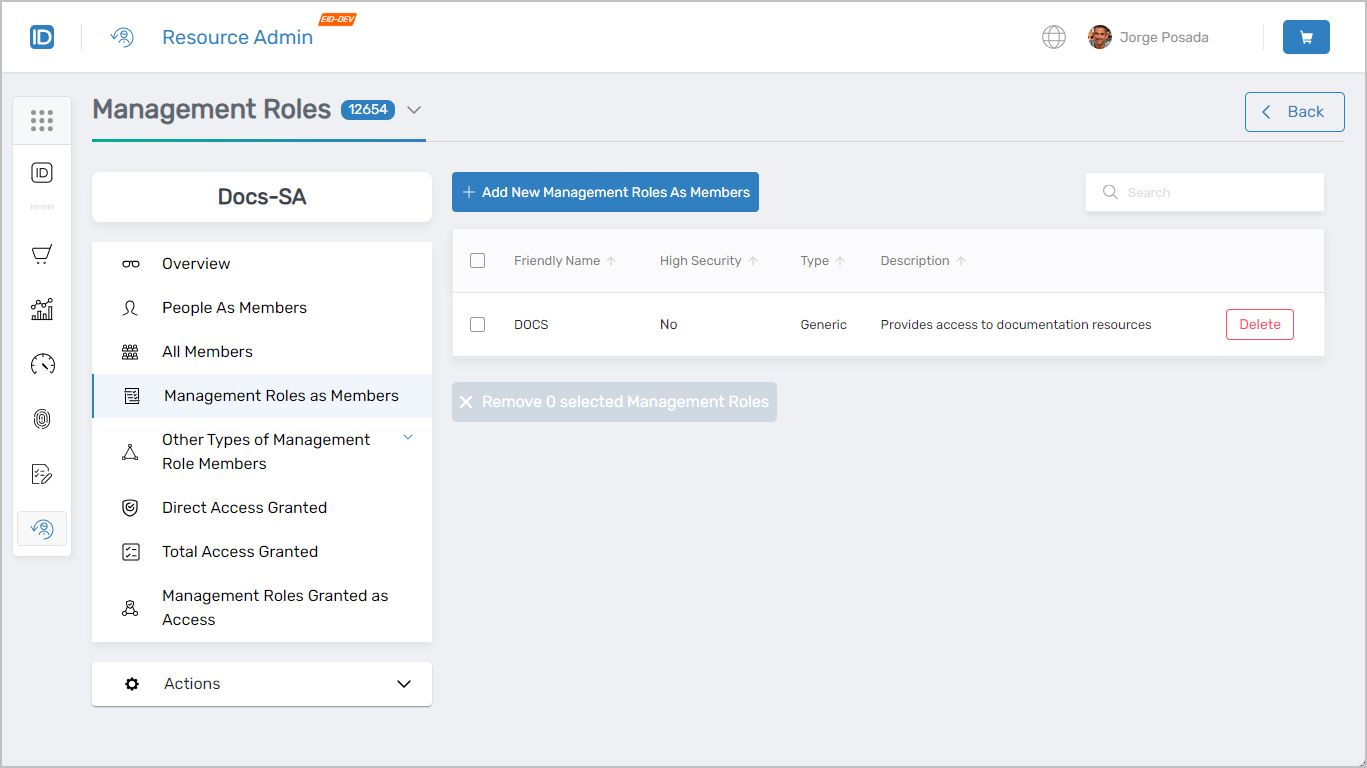
Task: Expand Other Types of Management Role Members
Action: point(407,438)
